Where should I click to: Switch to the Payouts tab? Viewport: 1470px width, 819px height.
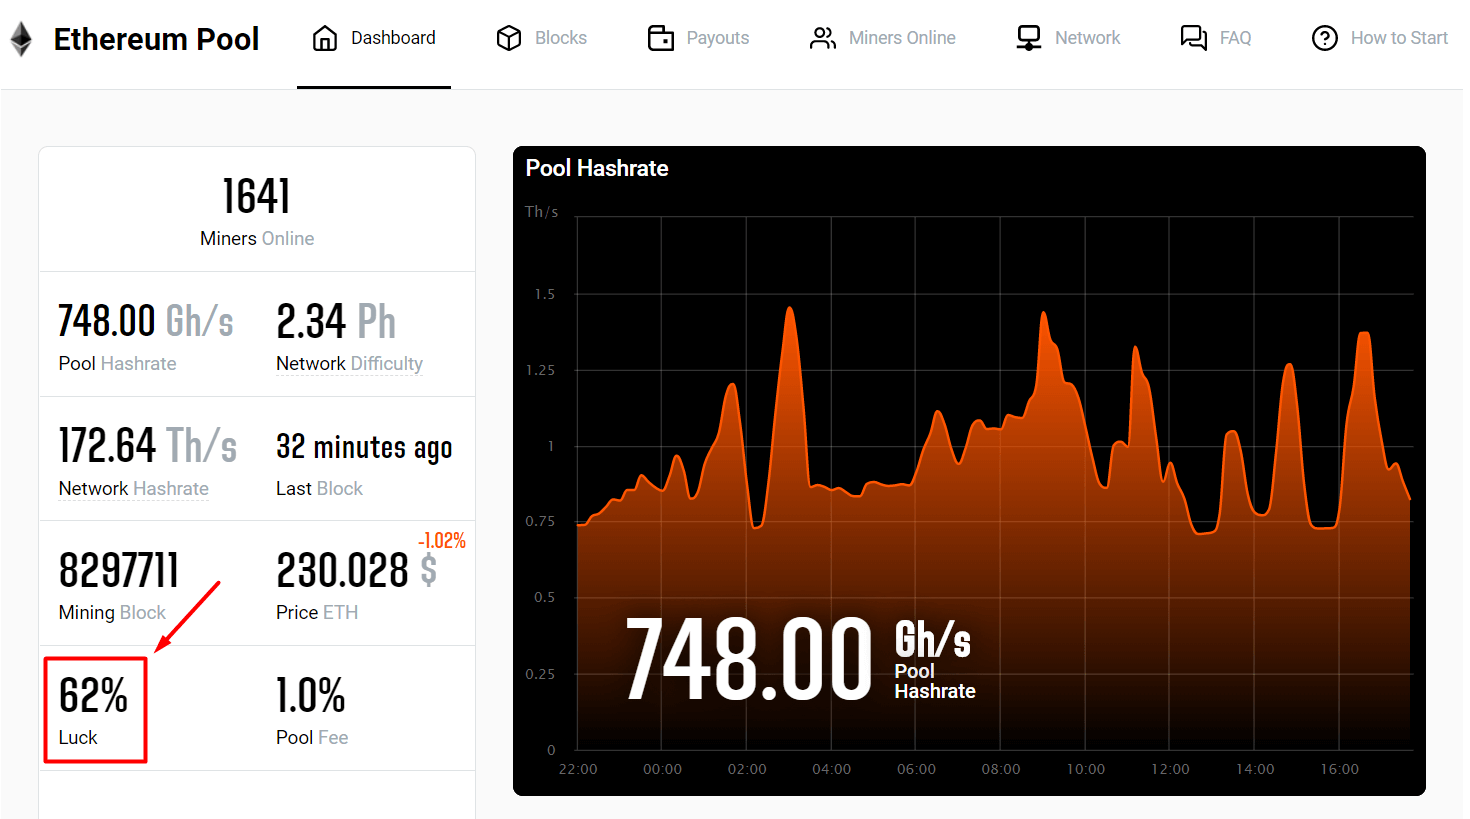tap(718, 38)
